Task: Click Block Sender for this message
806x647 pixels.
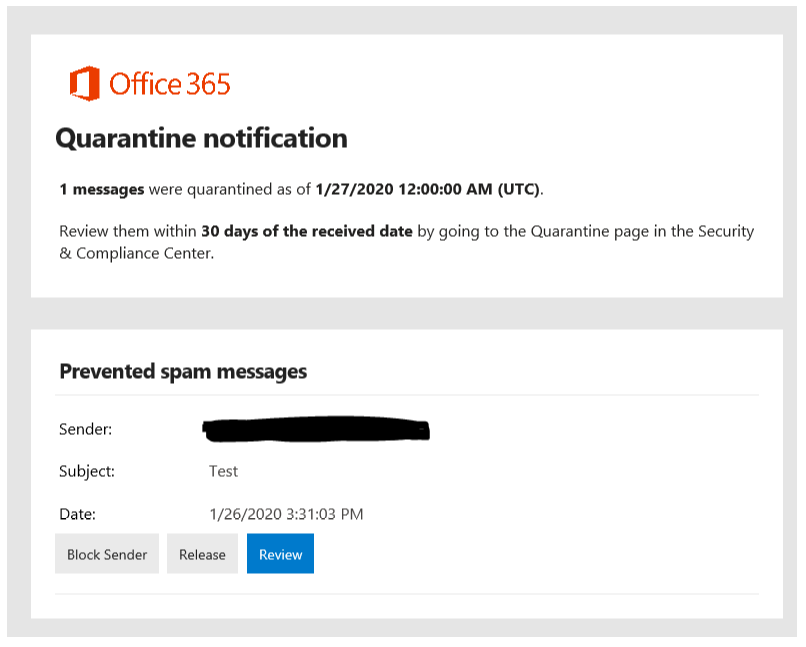Action: pyautogui.click(x=106, y=553)
